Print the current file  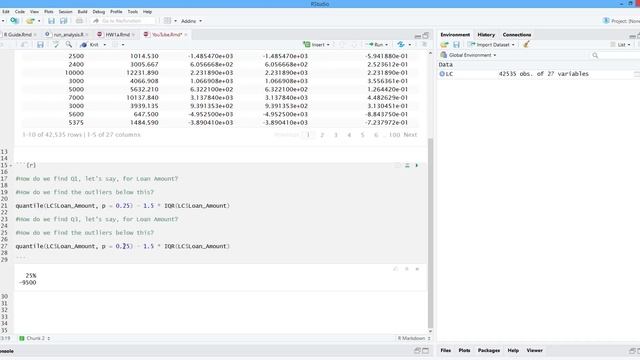pos(79,21)
